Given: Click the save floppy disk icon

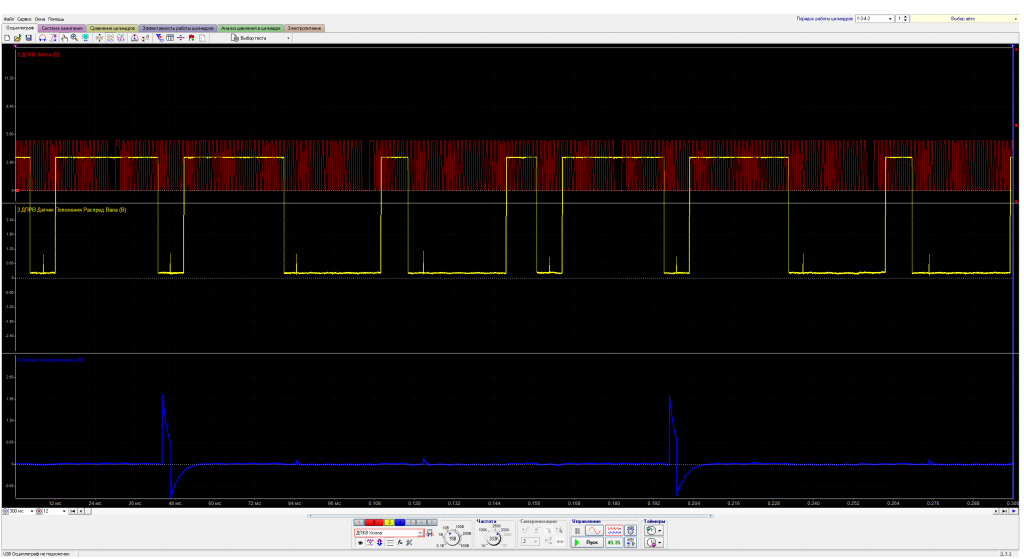Looking at the screenshot, I should click(x=29, y=38).
